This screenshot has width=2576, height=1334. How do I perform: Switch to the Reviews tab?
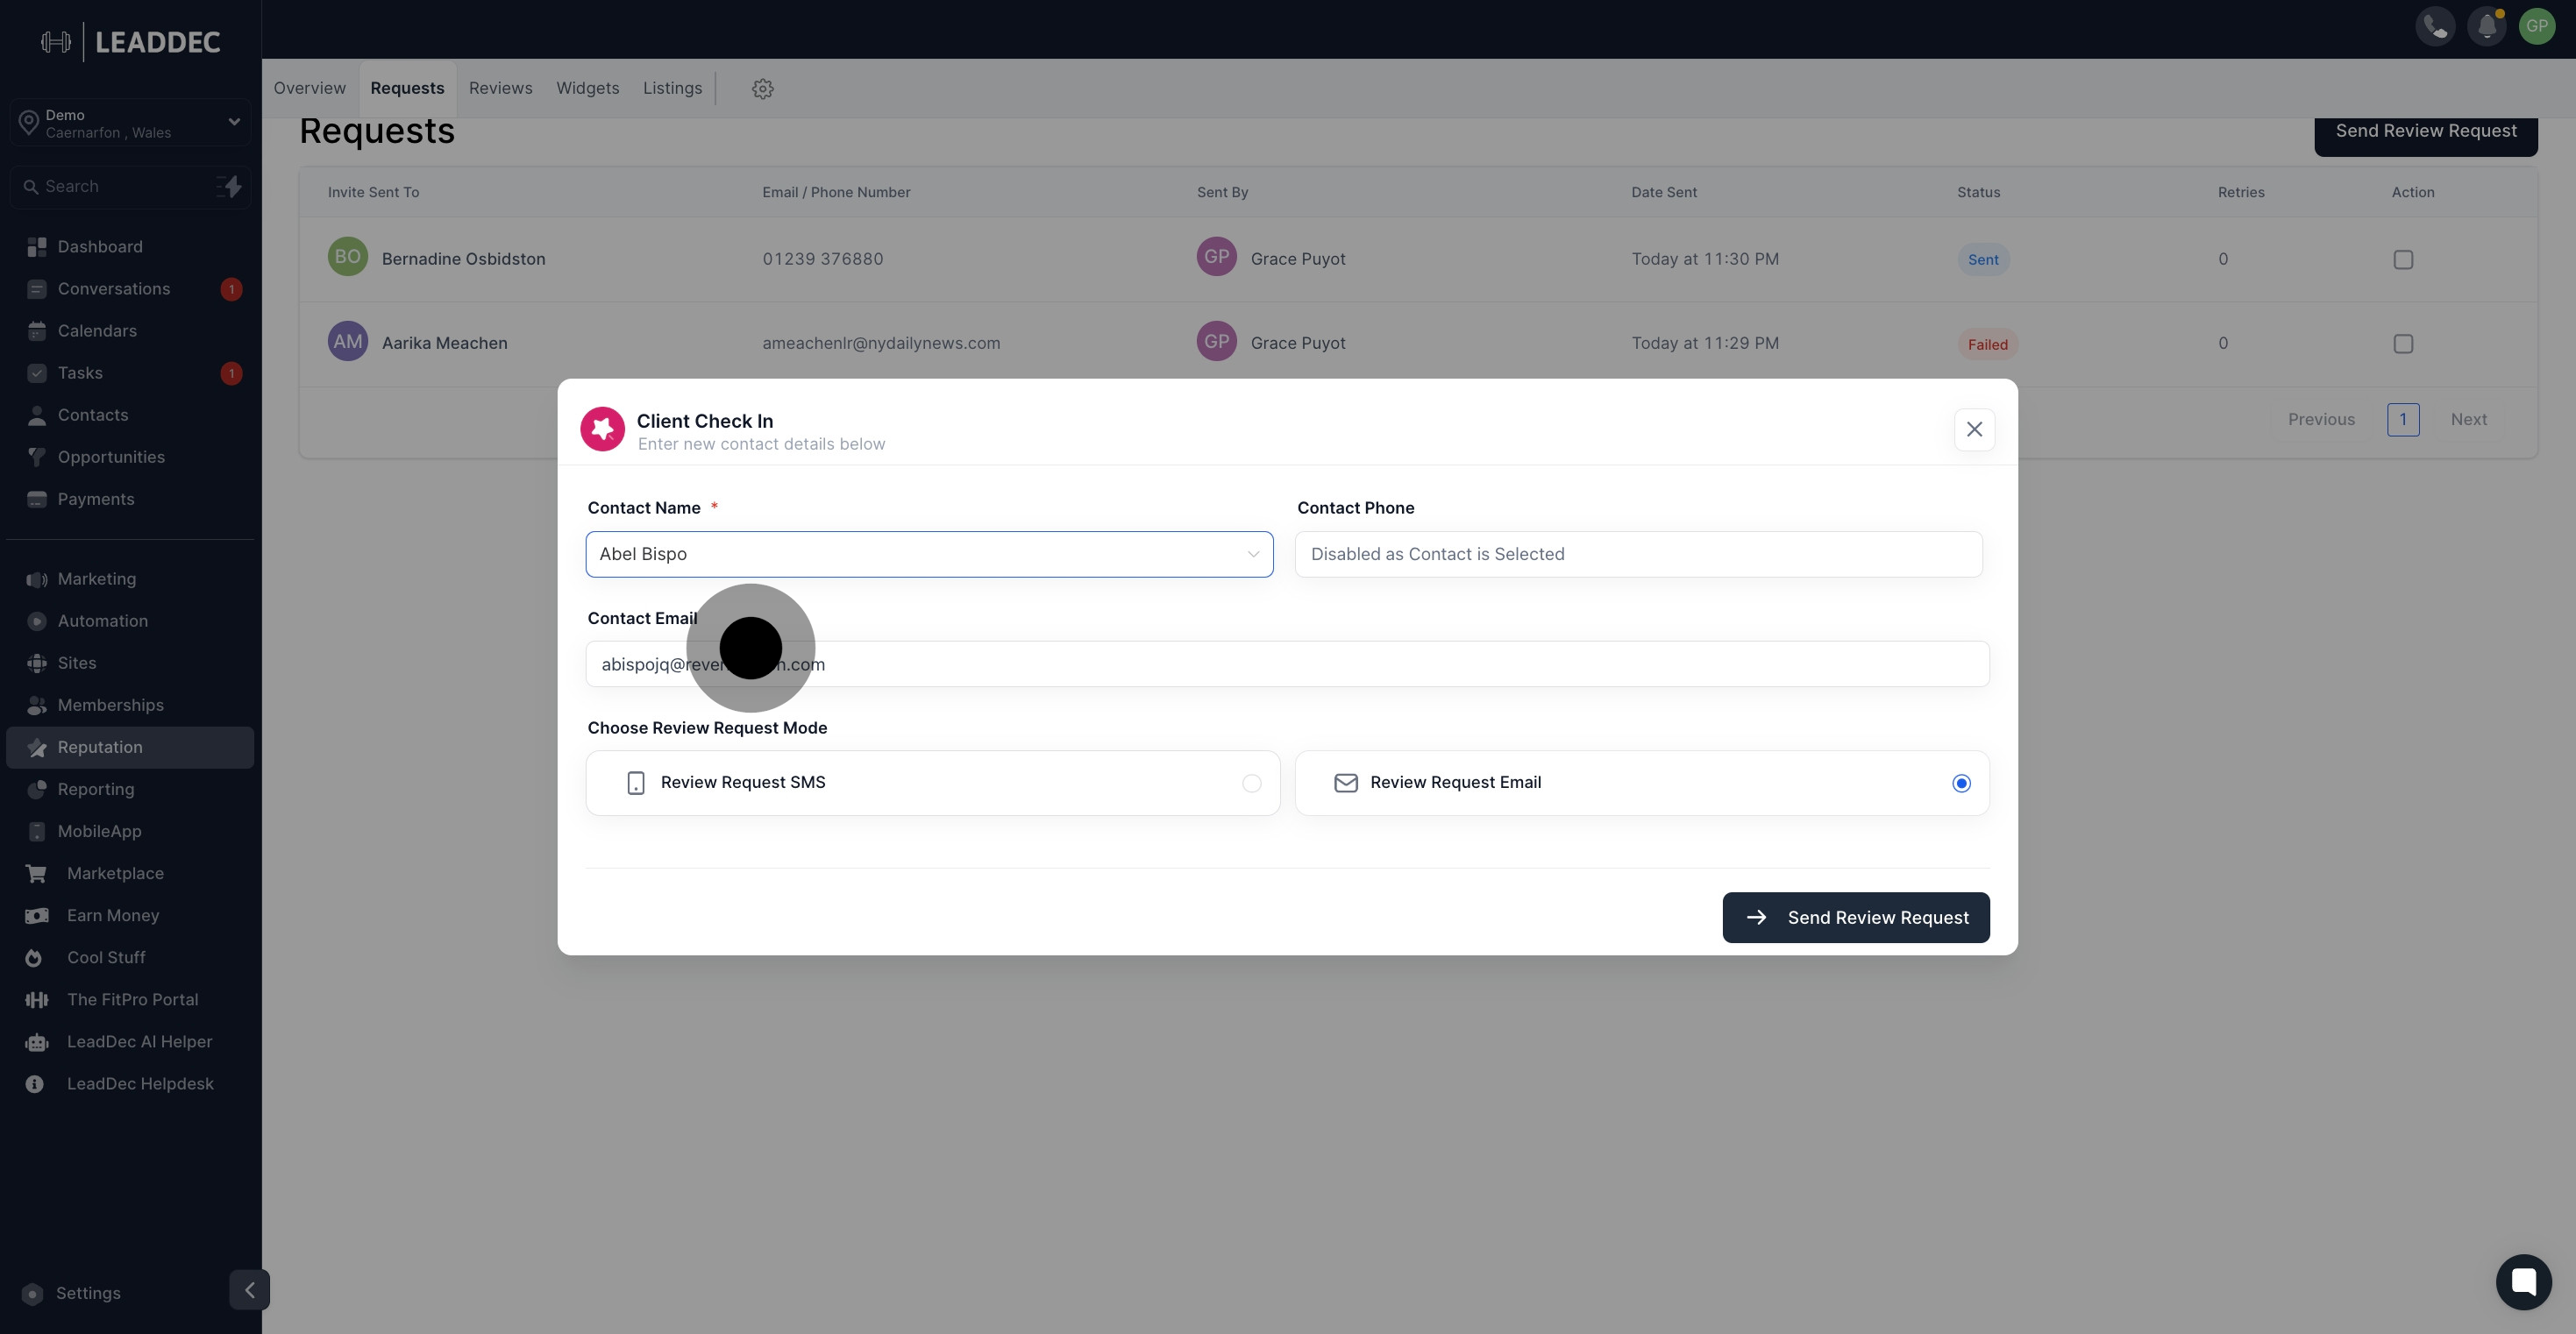pyautogui.click(x=500, y=88)
